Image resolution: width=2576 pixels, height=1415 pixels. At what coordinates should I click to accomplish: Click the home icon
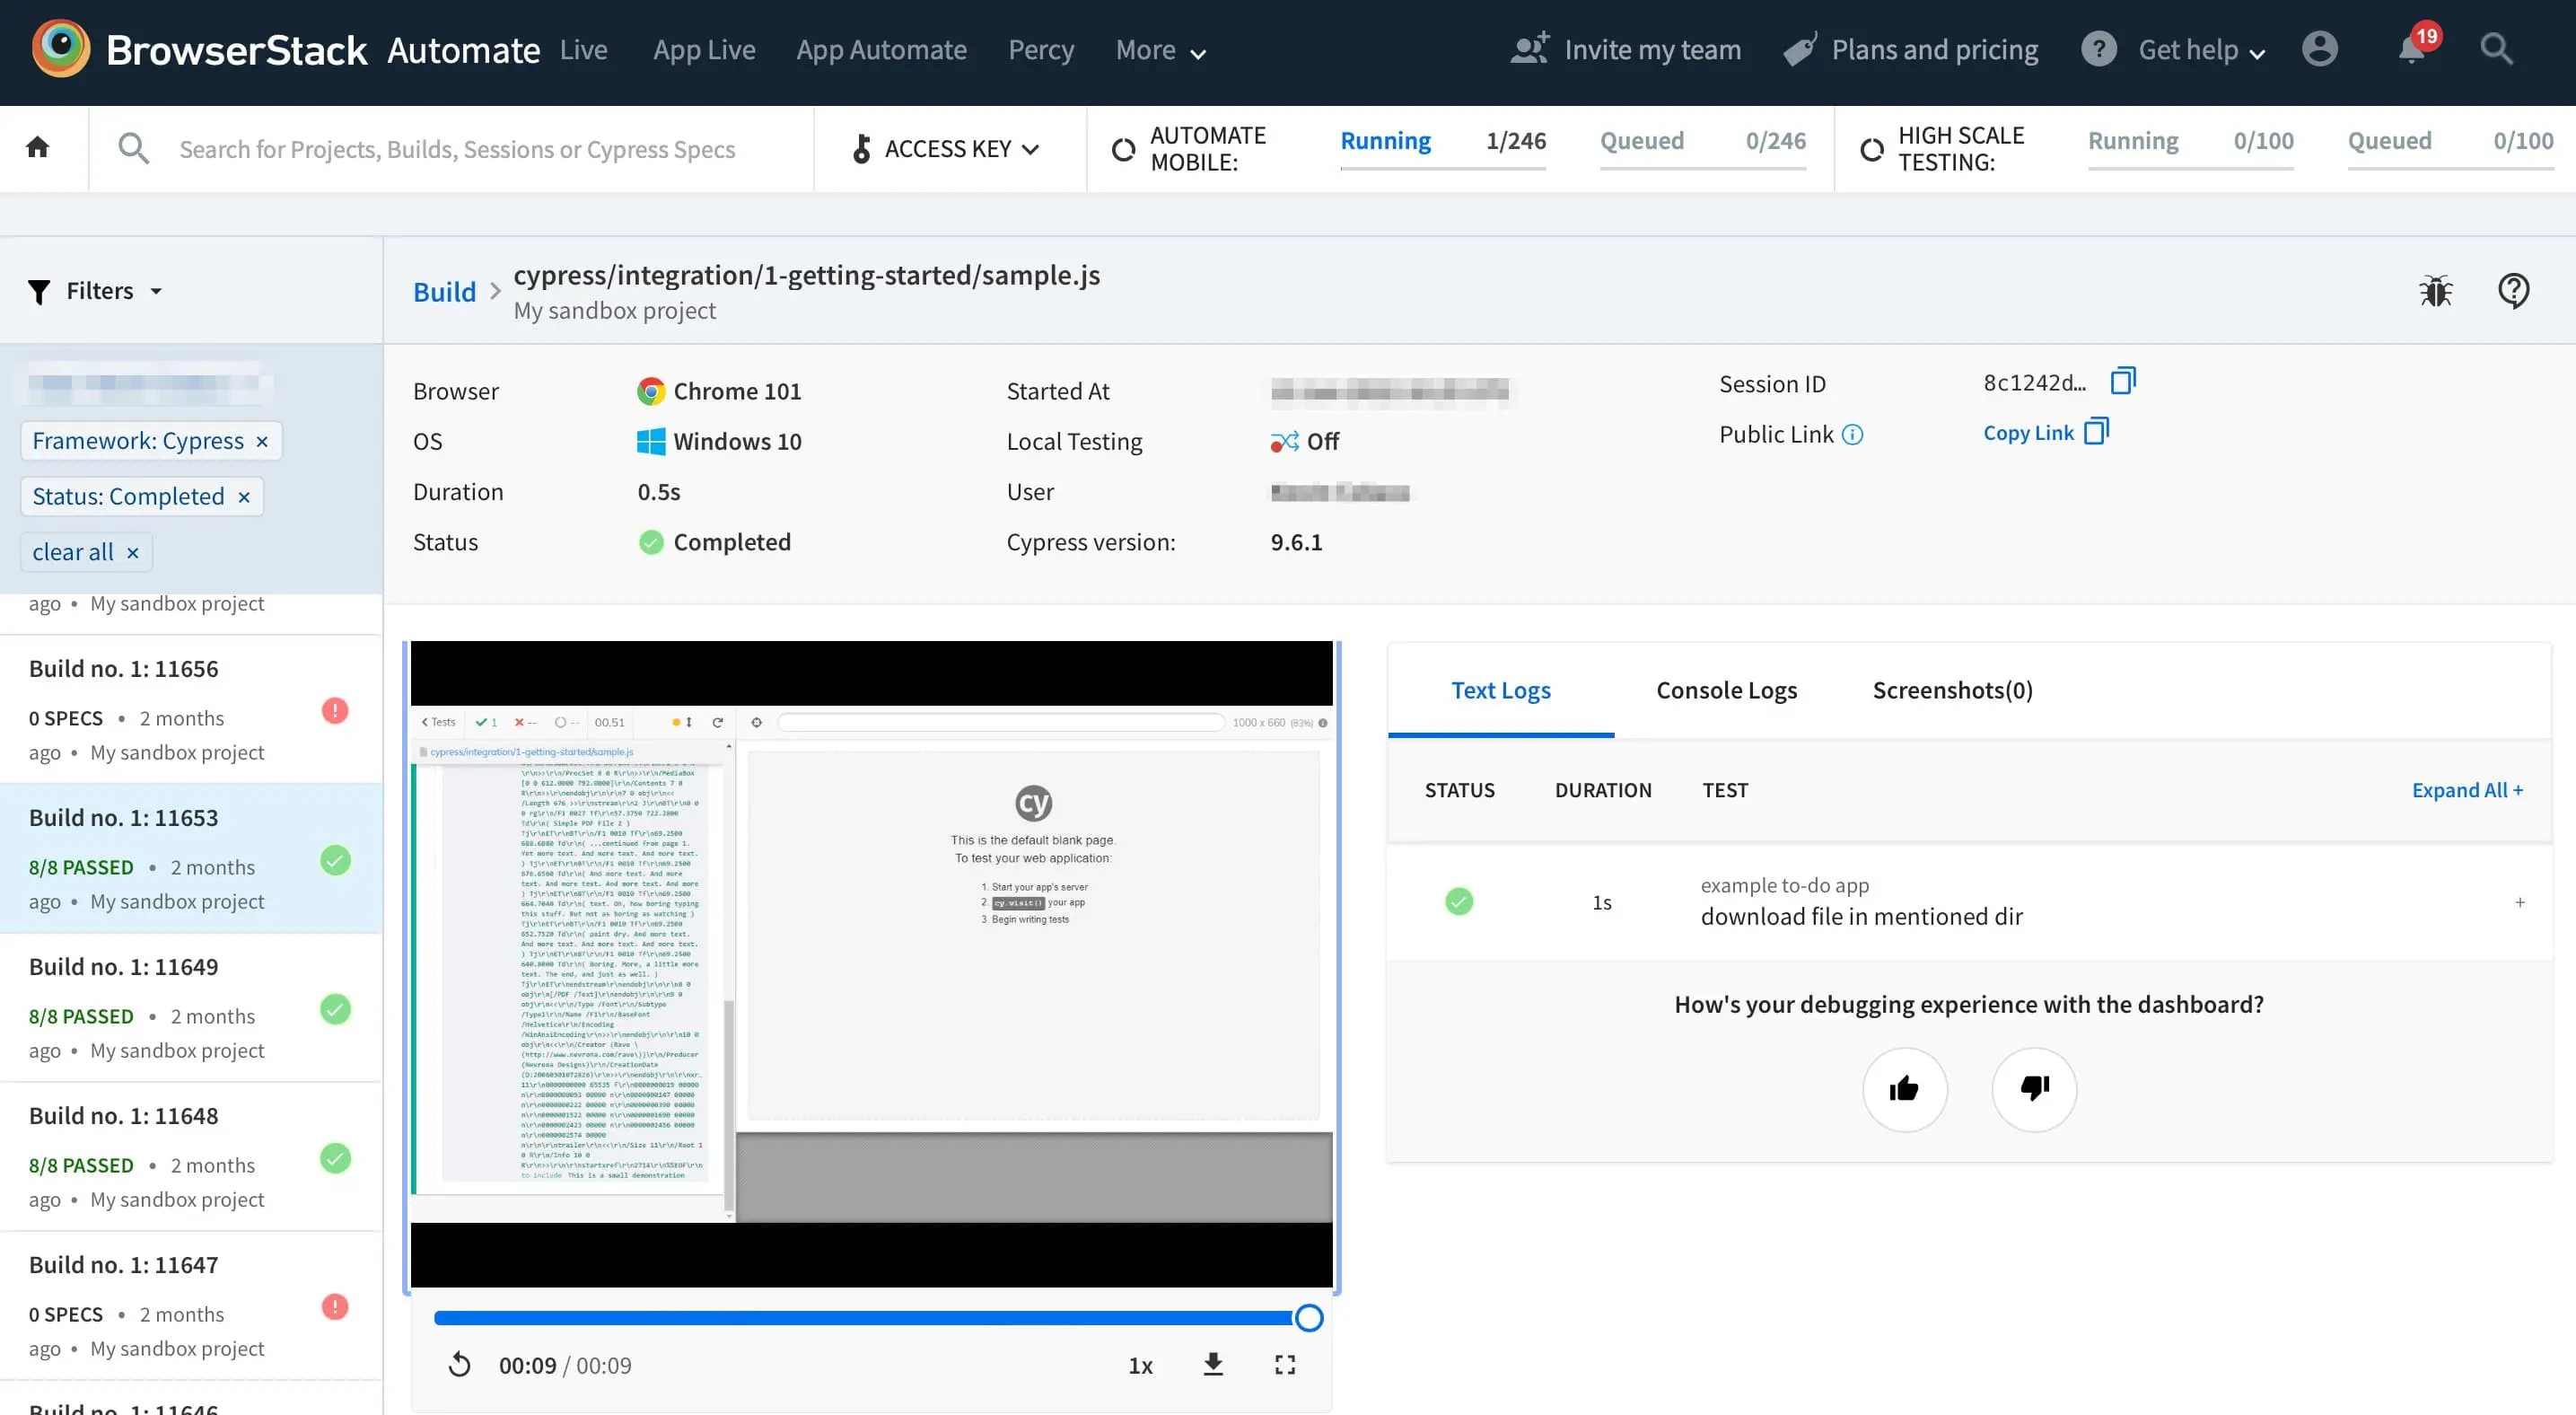[38, 148]
